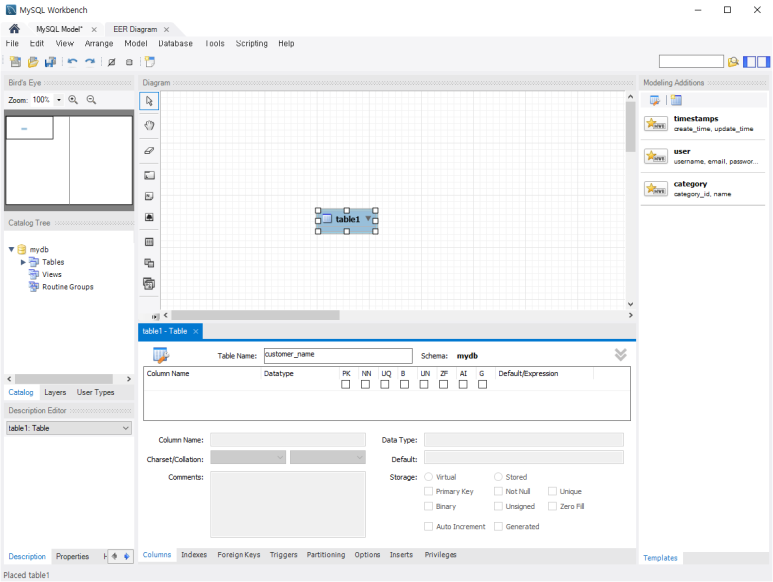Screen dimensions: 773x582
Task: Open the Database menu
Action: click(175, 43)
